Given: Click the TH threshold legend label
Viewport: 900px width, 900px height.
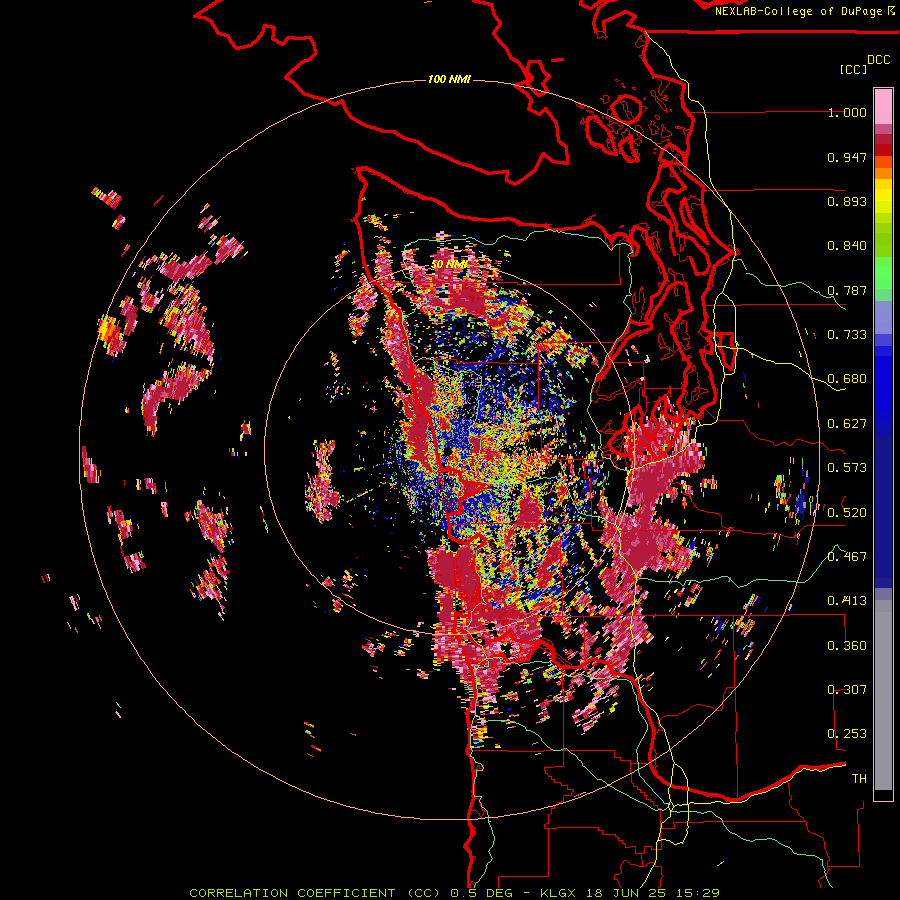Looking at the screenshot, I should 859,779.
